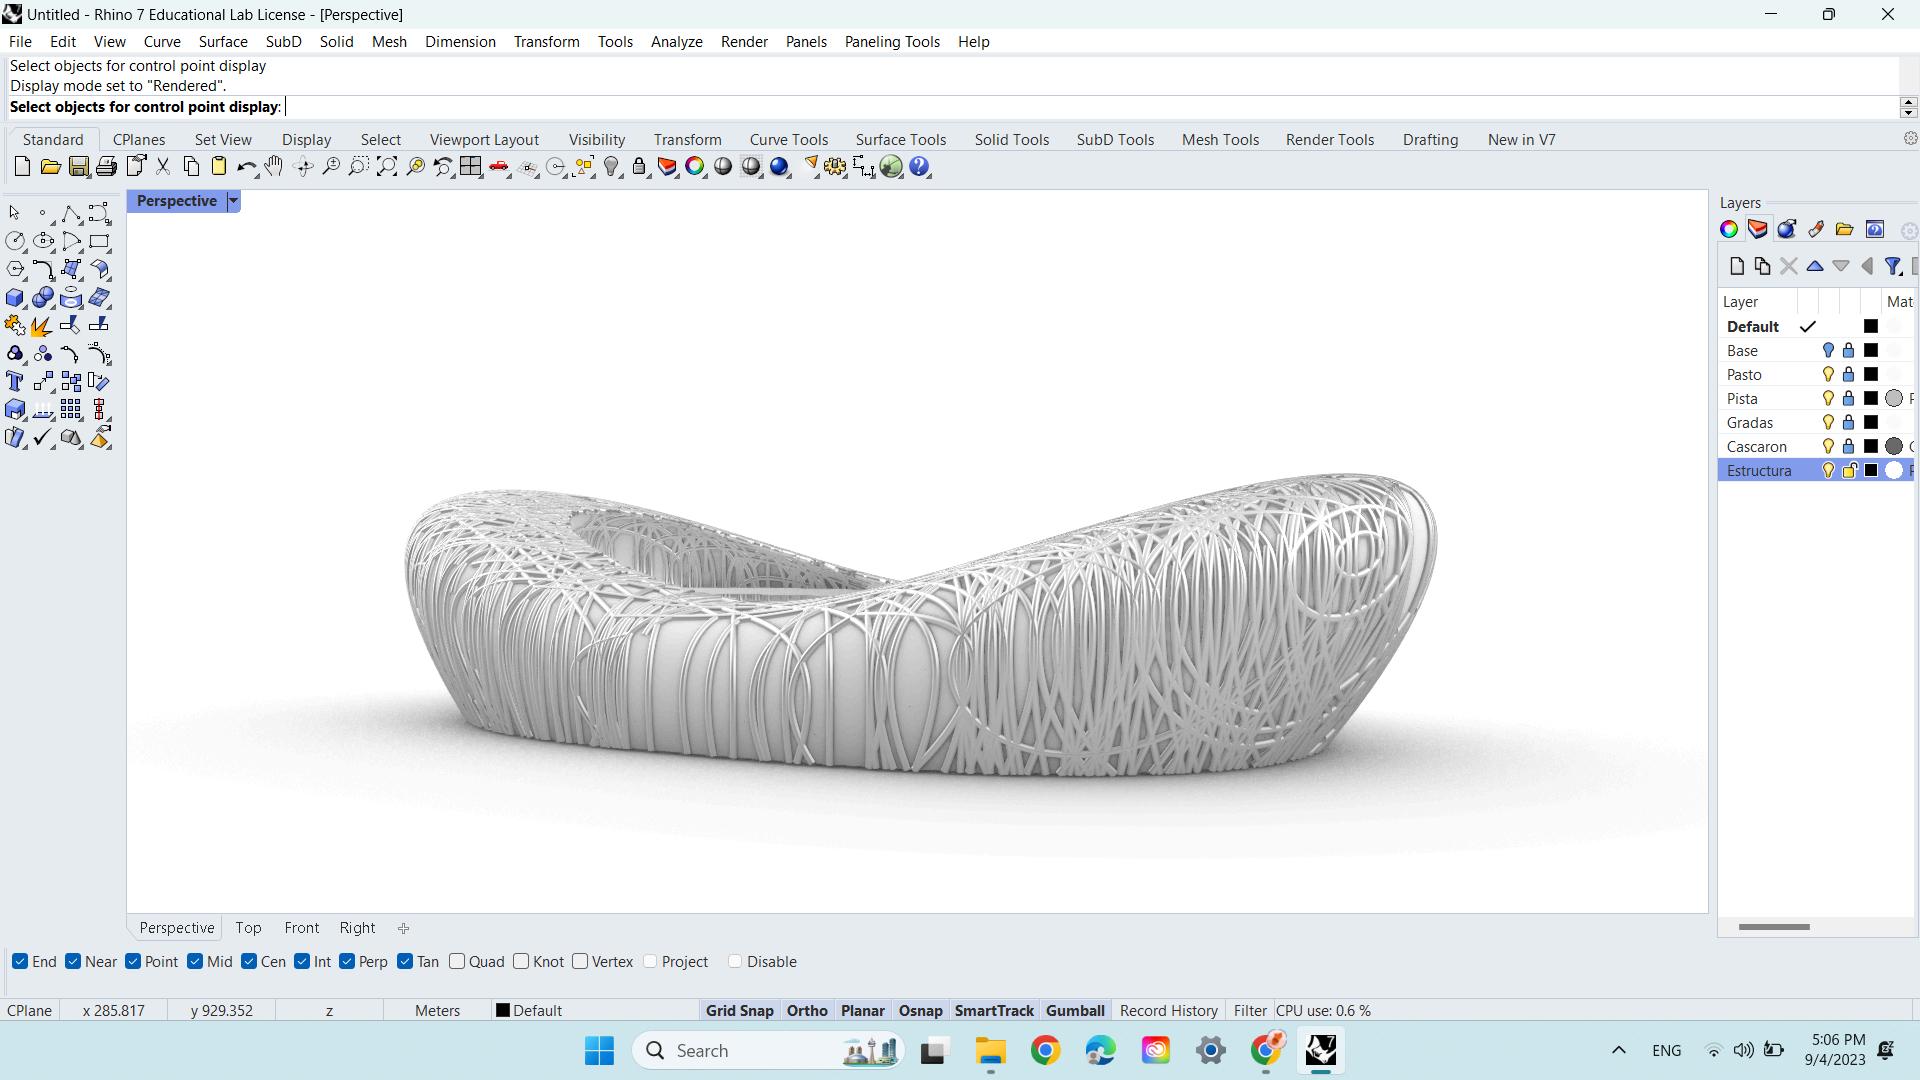1920x1080 pixels.
Task: Toggle visibility bulb of Pasto layer
Action: pos(1828,374)
